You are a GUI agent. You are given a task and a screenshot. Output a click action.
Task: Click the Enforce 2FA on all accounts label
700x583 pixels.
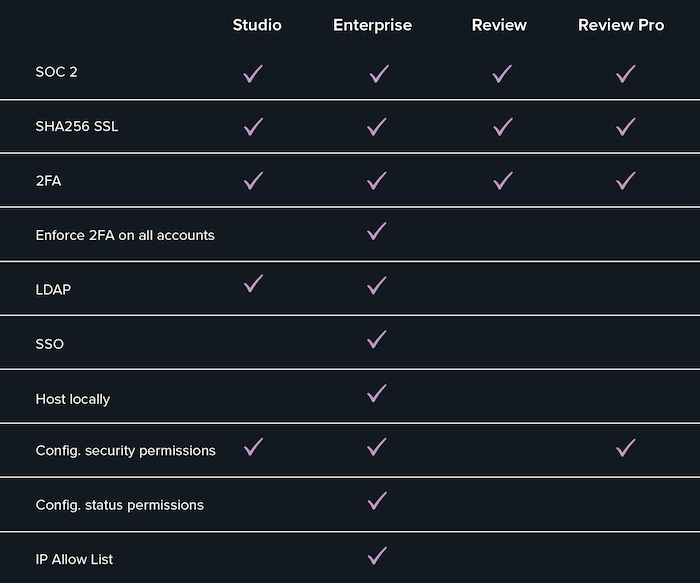coord(125,235)
